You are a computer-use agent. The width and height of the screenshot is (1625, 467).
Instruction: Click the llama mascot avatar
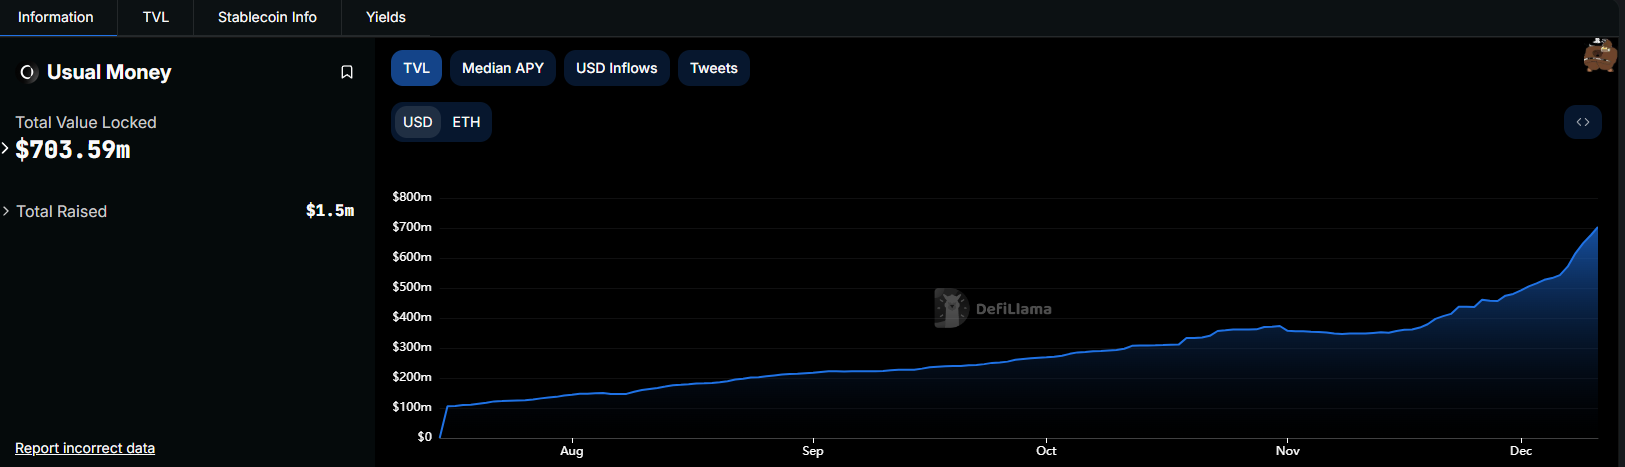[x=1600, y=56]
